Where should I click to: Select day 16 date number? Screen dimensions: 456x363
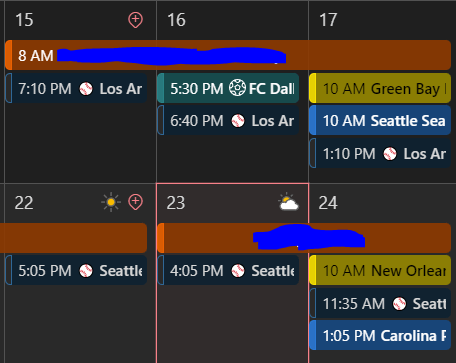pos(176,20)
